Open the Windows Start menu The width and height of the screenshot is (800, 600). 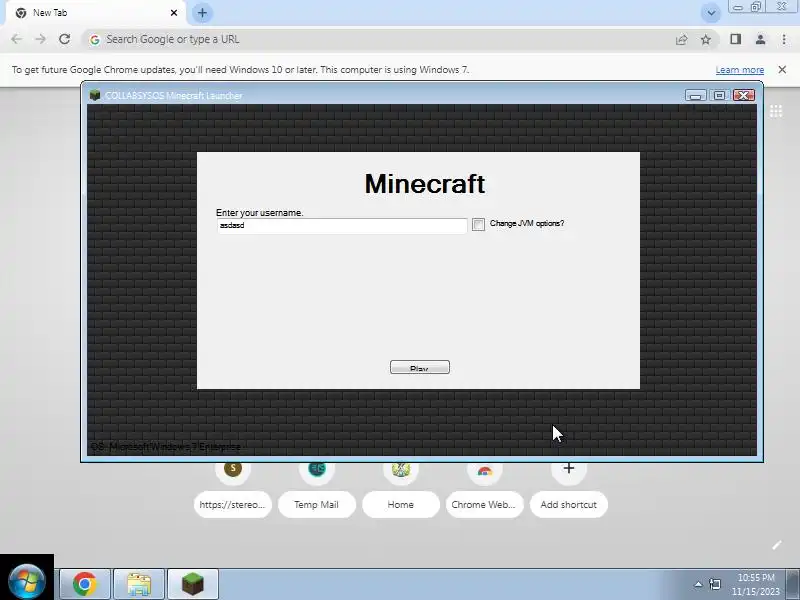click(x=27, y=581)
